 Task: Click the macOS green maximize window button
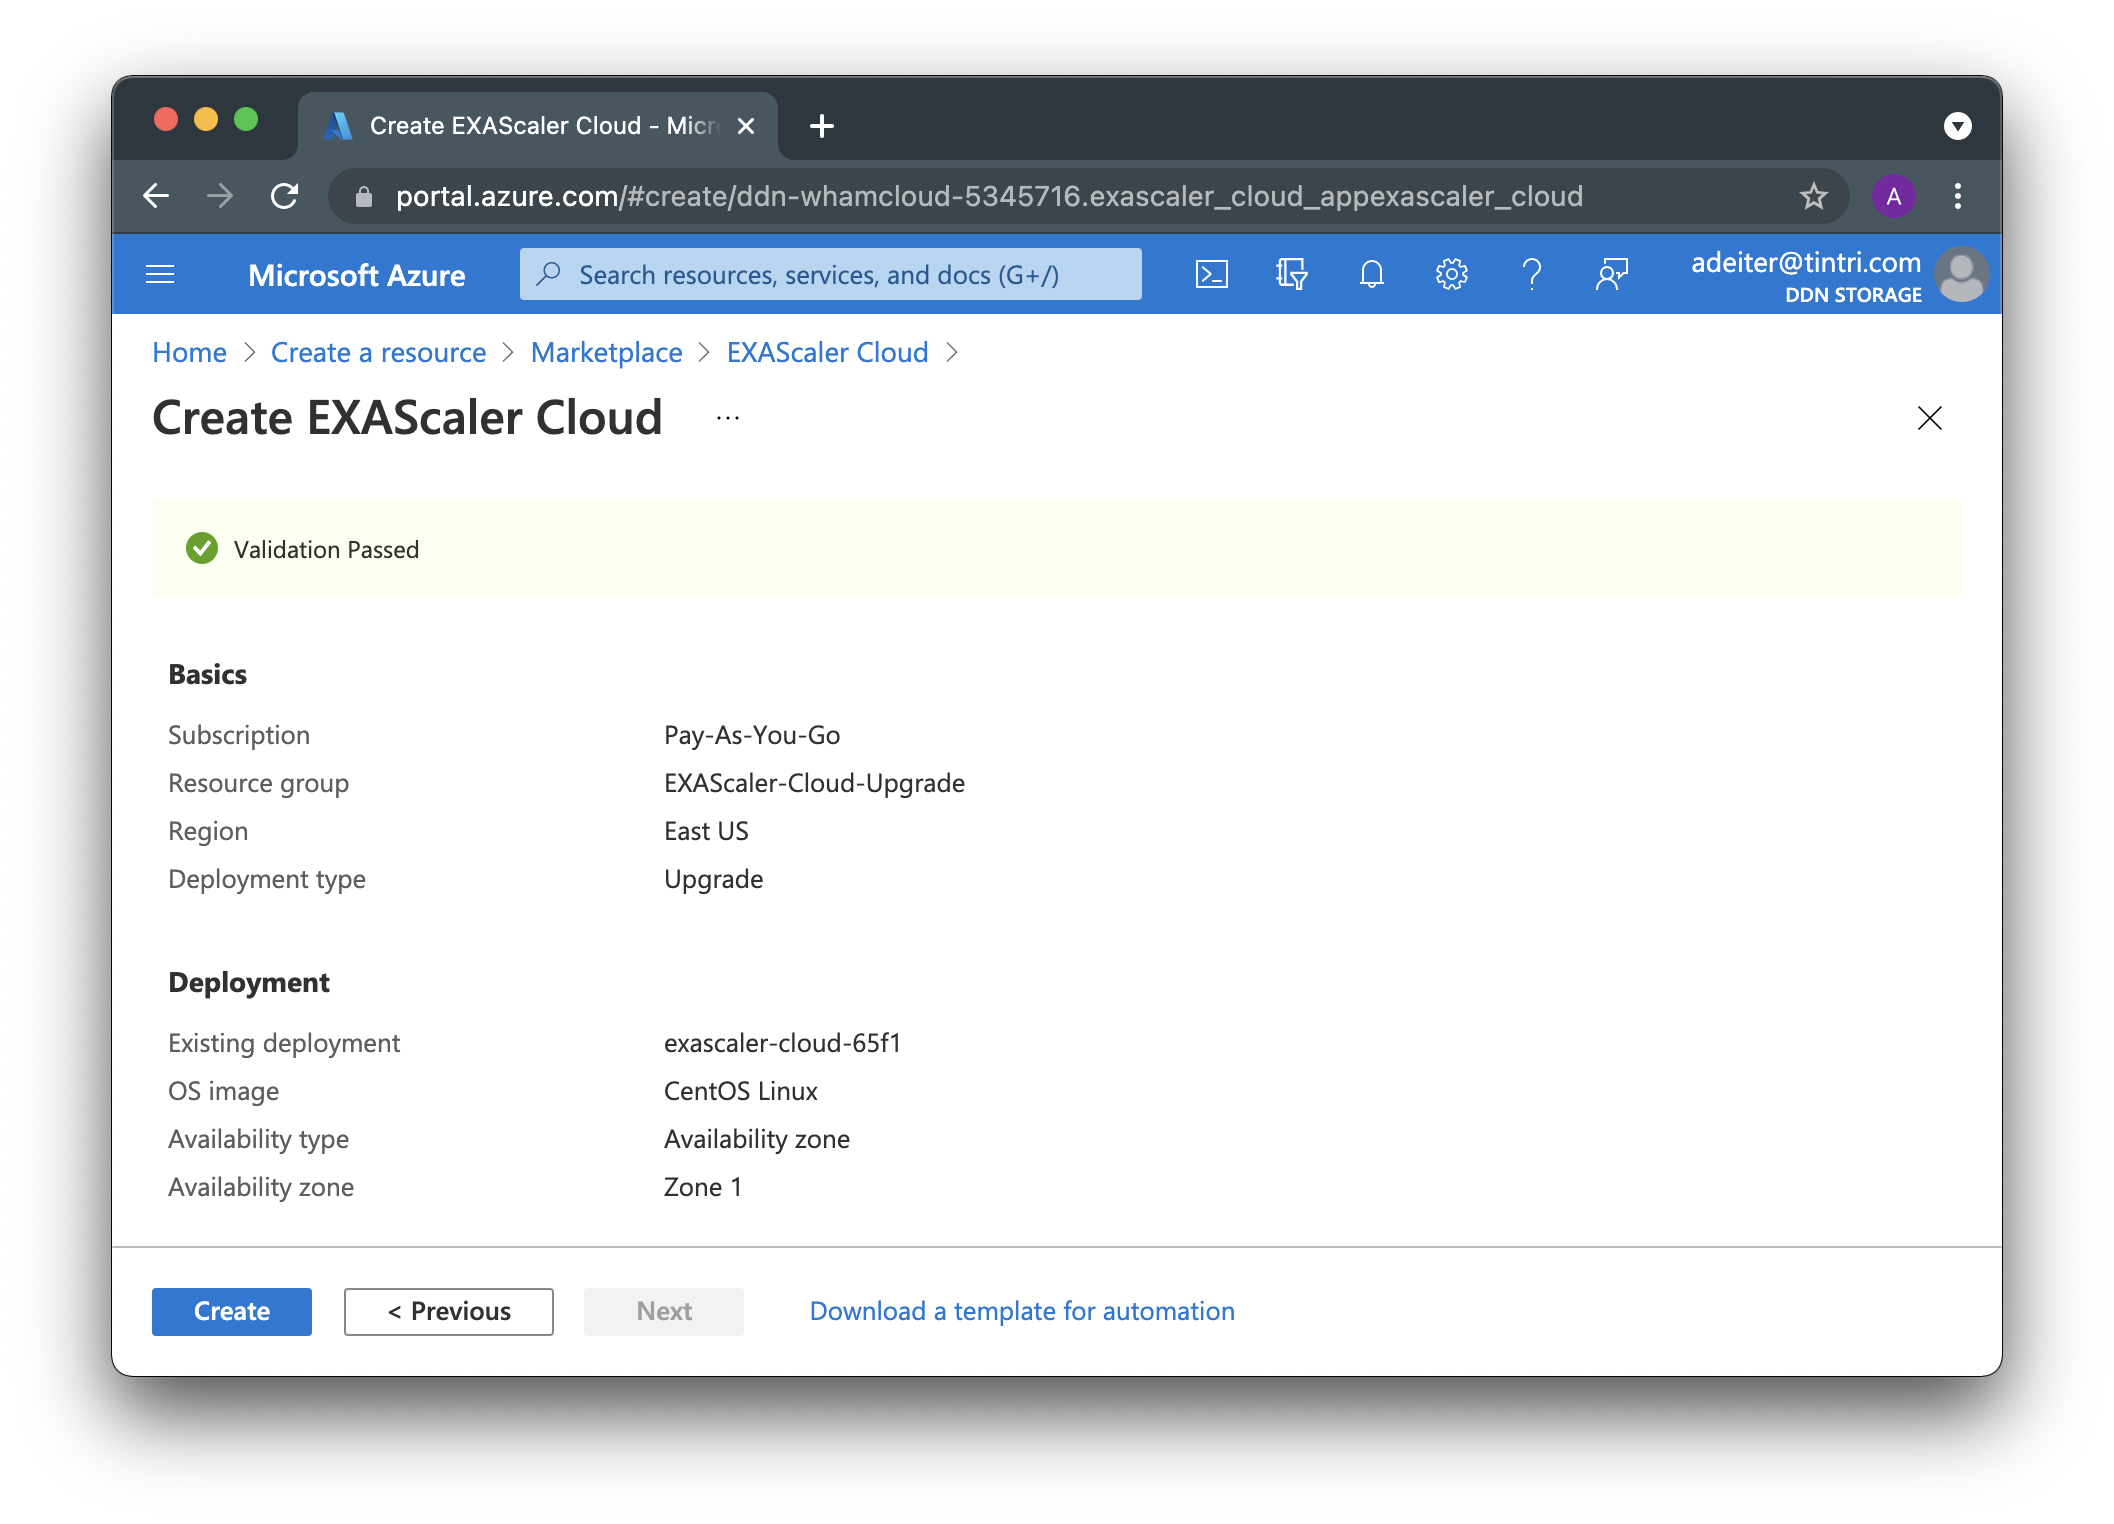click(246, 120)
